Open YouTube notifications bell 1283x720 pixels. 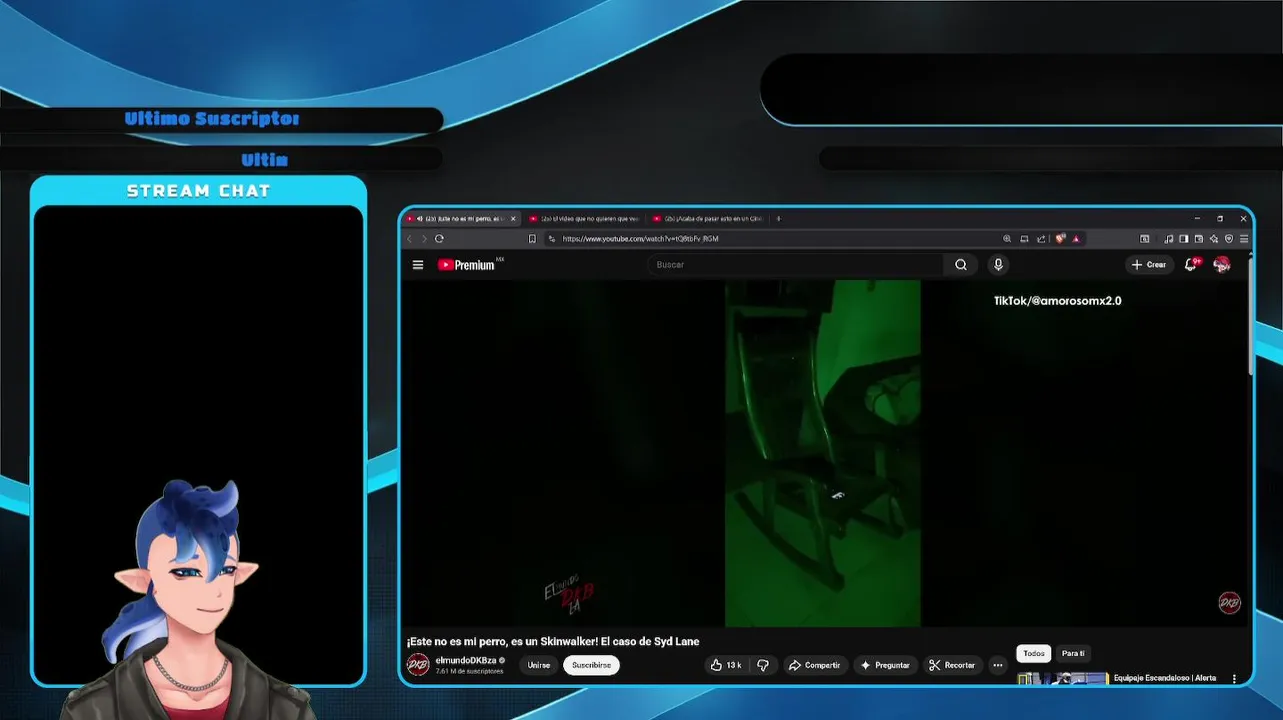click(1191, 264)
